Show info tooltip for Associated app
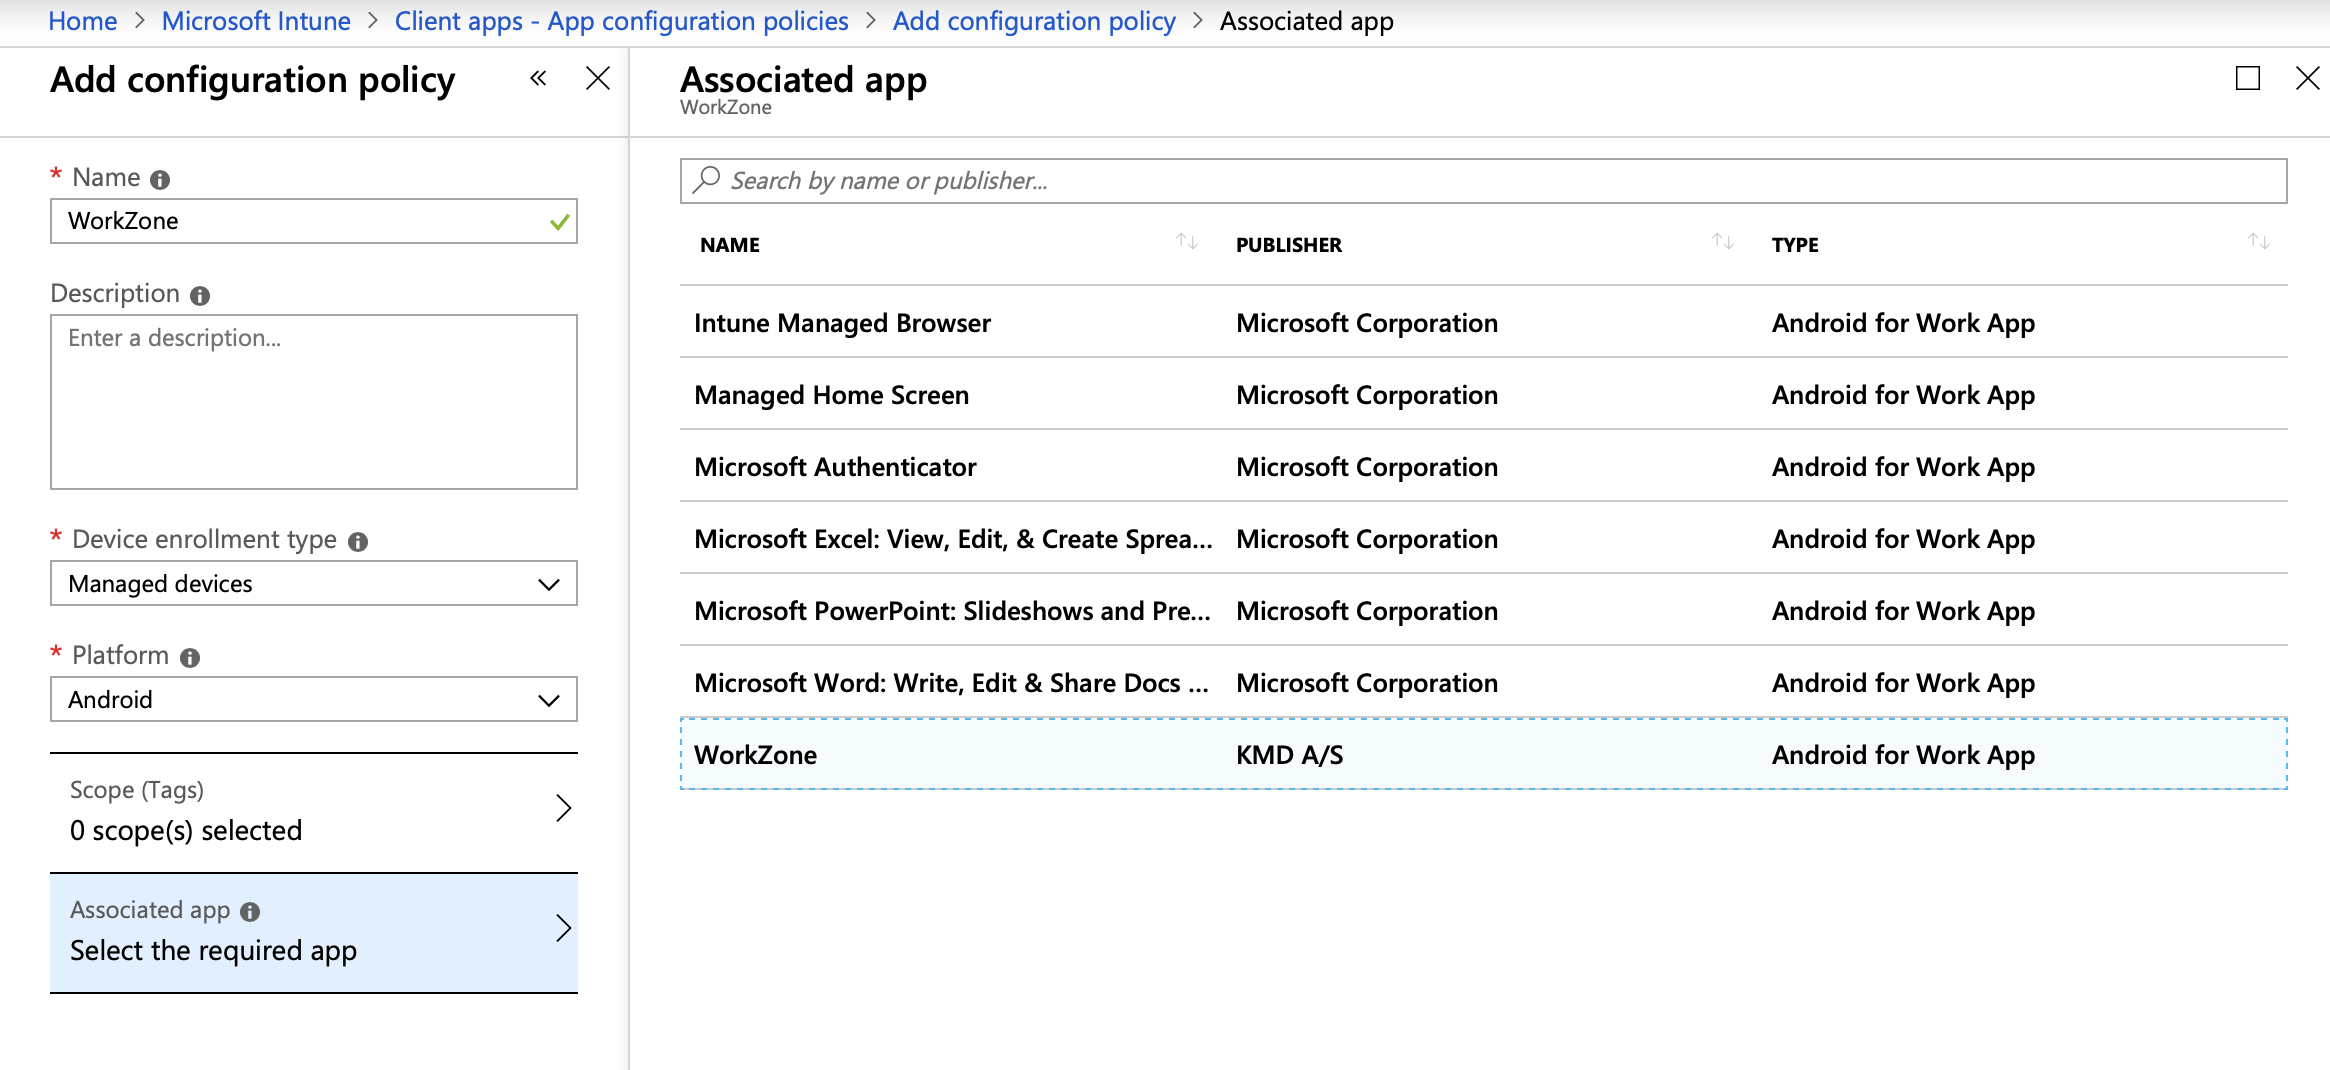Image resolution: width=2330 pixels, height=1070 pixels. click(250, 911)
